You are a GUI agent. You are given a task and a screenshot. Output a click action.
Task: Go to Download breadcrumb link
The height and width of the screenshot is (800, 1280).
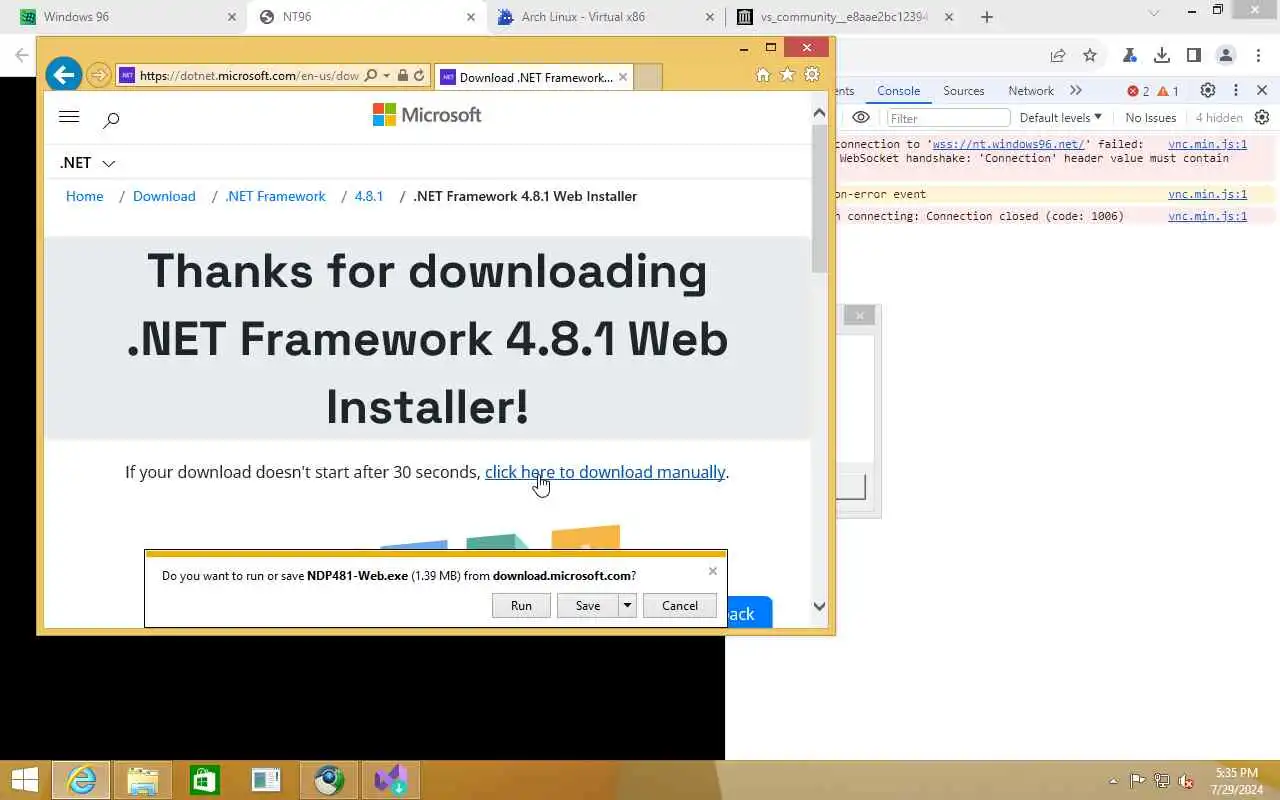click(164, 196)
